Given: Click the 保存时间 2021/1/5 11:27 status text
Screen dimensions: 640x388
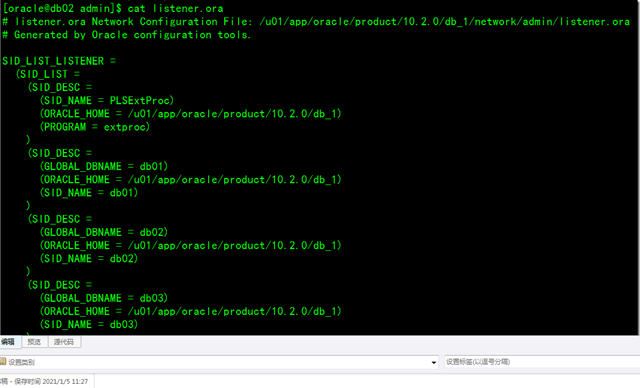Looking at the screenshot, I should tap(51, 381).
